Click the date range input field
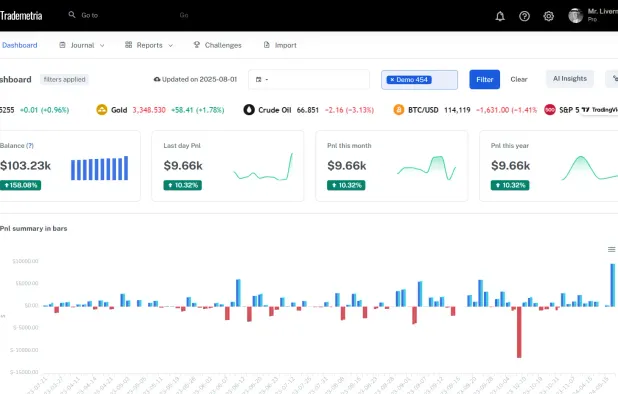Viewport: 618px width, 394px height. coord(309,80)
